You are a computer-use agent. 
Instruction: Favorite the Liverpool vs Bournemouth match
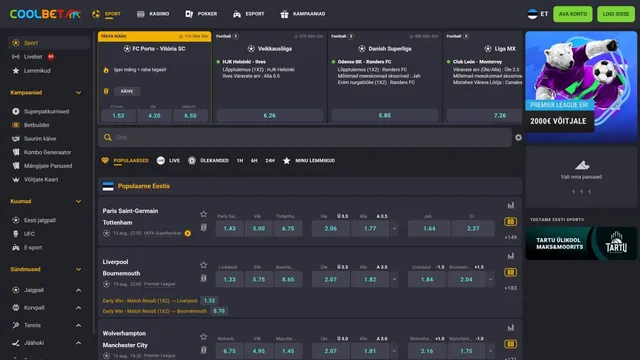[x=203, y=265]
